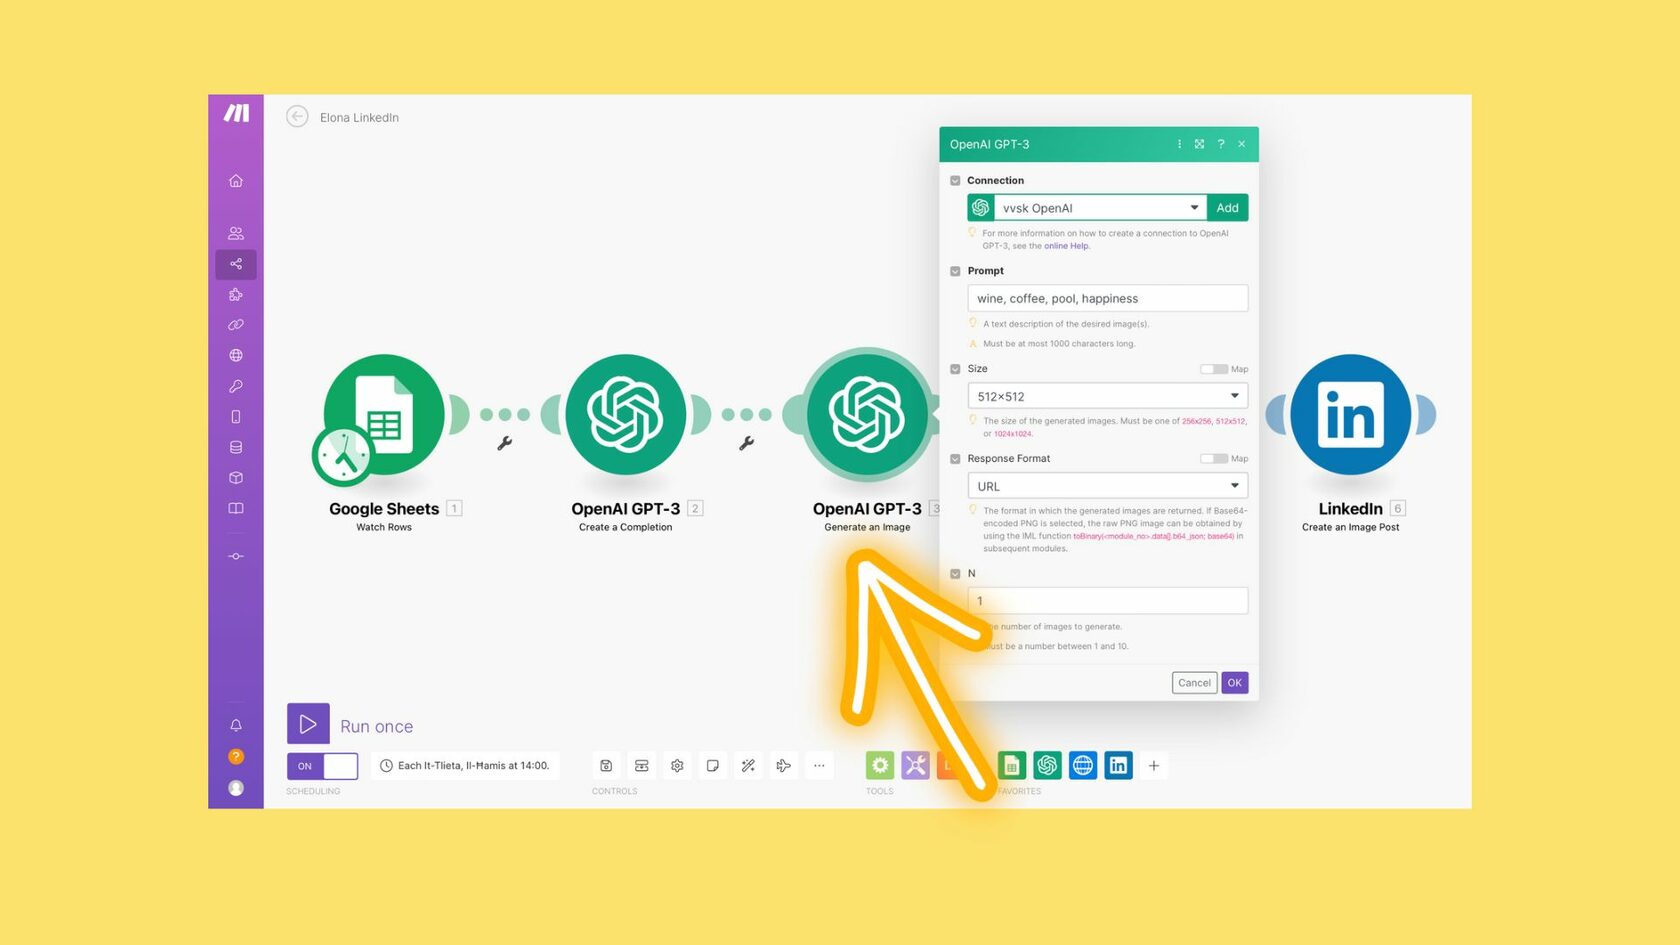This screenshot has width=1680, height=945.
Task: Open the Notes control icon
Action: [x=712, y=766]
